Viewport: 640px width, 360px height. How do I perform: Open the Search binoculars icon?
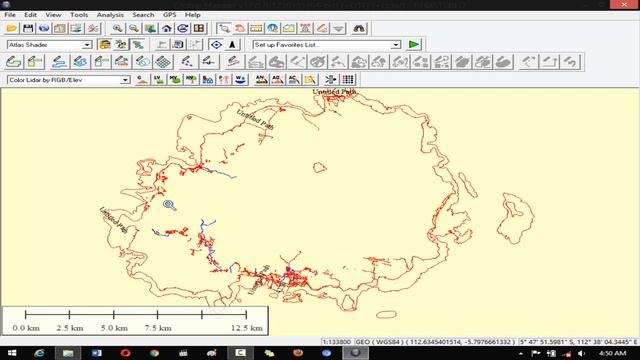359,28
